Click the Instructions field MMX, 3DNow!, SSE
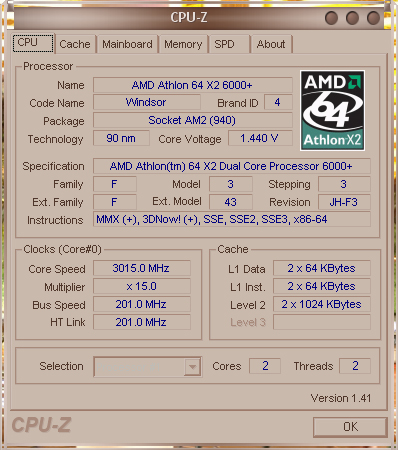398x450 pixels. tap(232, 219)
